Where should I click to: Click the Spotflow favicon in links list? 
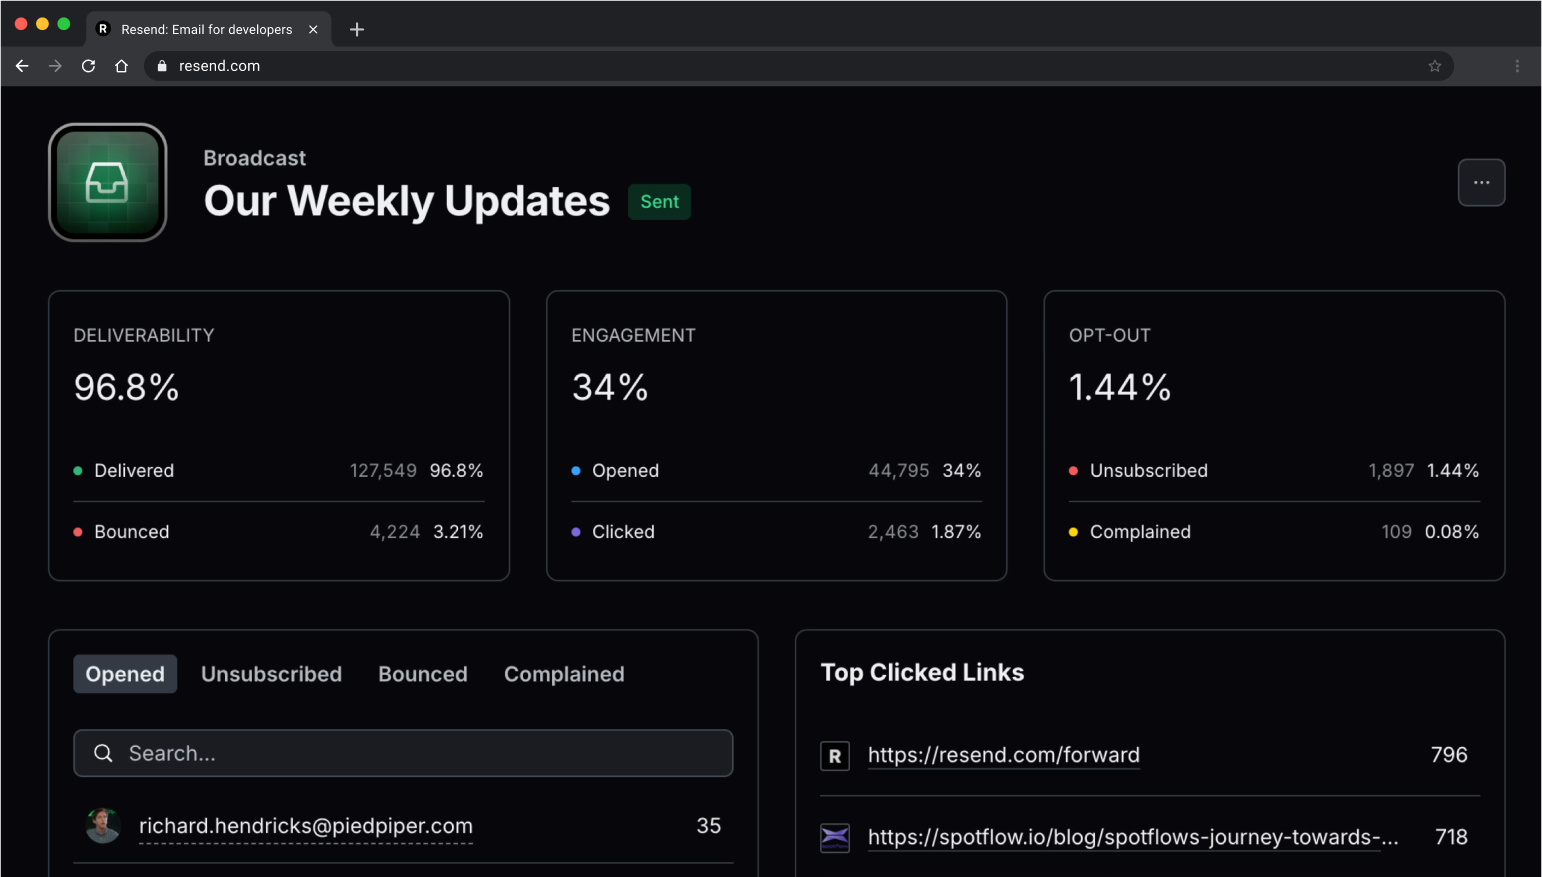pos(835,838)
